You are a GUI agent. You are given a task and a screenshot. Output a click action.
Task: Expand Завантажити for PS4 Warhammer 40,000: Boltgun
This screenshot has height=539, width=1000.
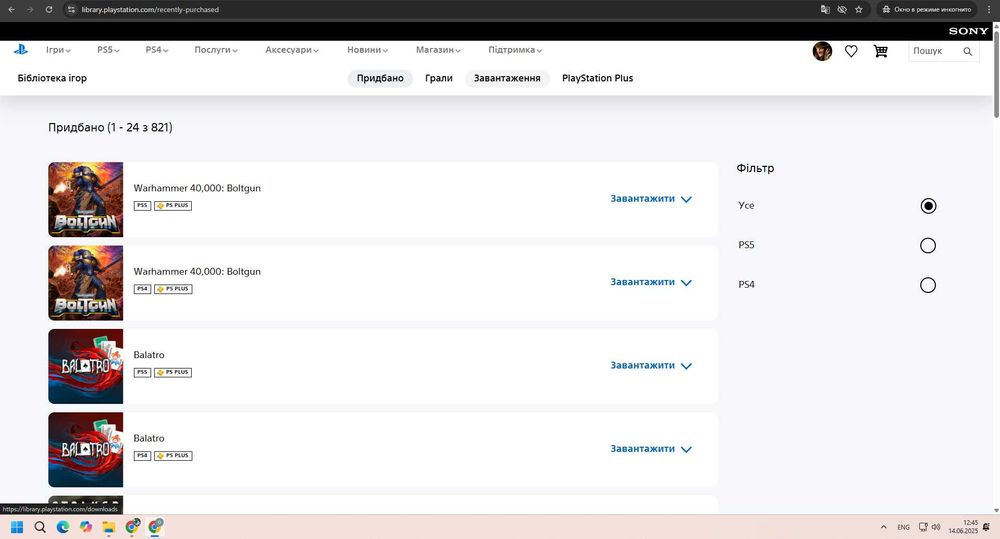tap(651, 282)
